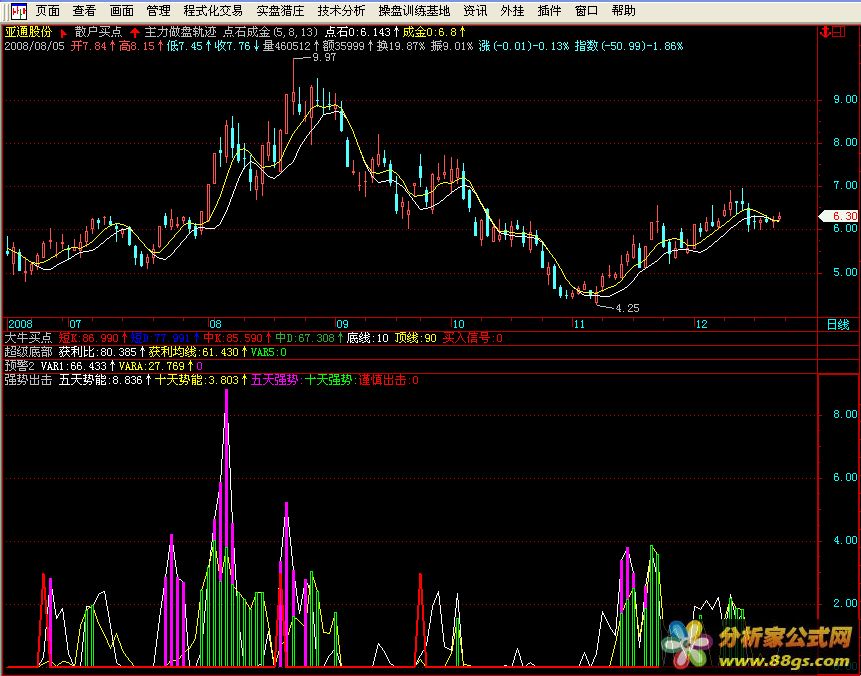The image size is (861, 676).
Task: Click the 十天势能:3.803 value
Action: (x=197, y=379)
